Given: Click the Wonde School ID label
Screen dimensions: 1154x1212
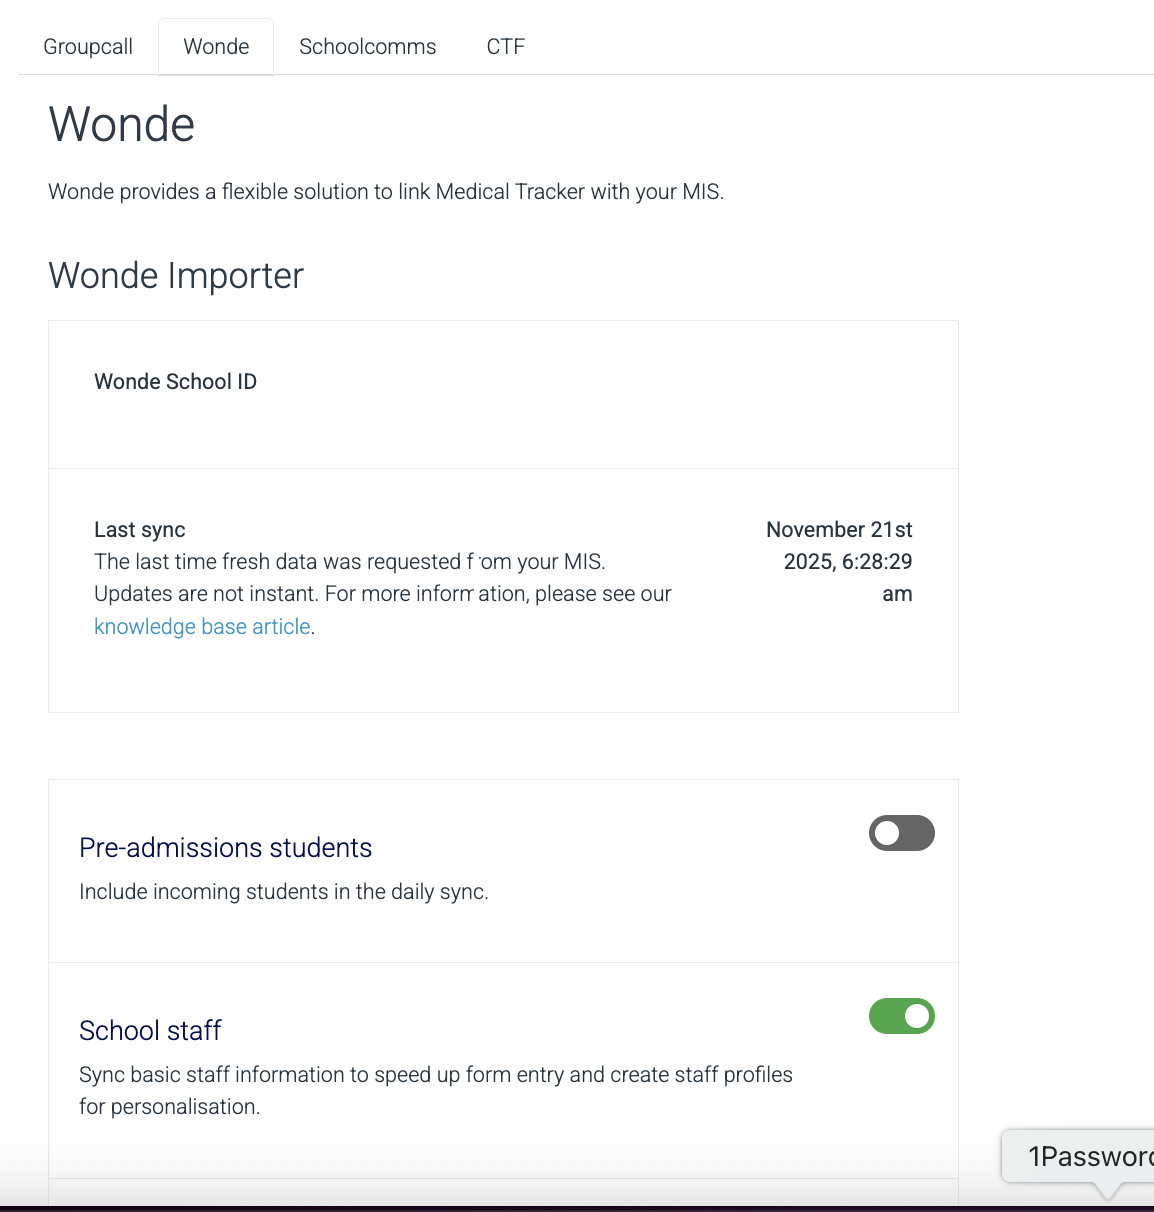Looking at the screenshot, I should click(x=175, y=382).
